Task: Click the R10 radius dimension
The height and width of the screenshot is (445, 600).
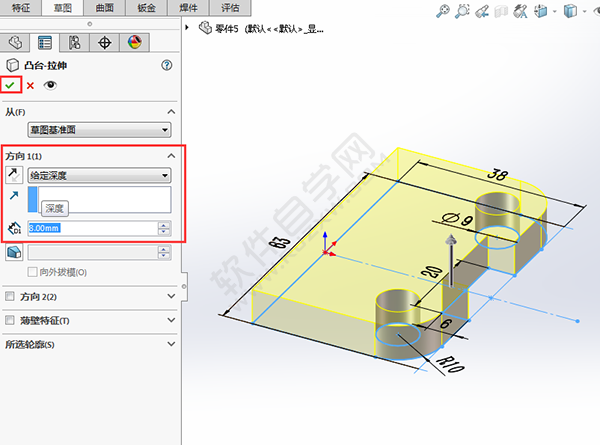Action: click(450, 364)
